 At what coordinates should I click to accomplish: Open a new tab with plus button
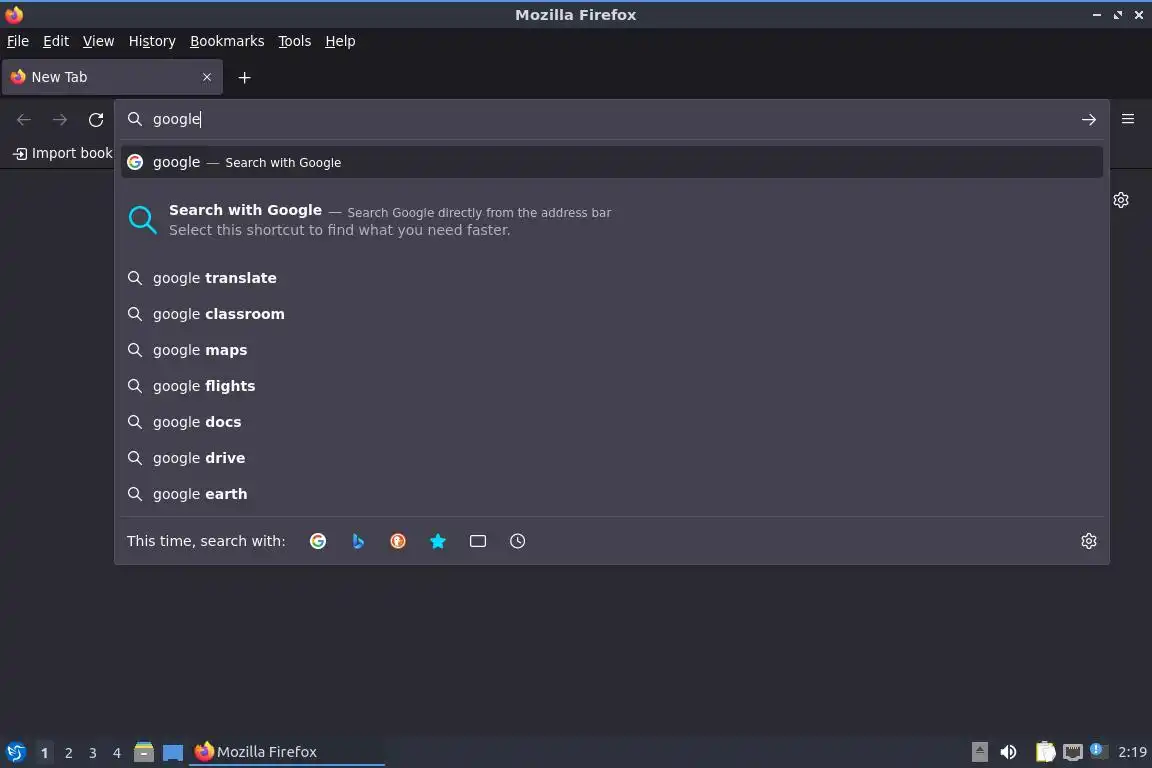click(245, 78)
